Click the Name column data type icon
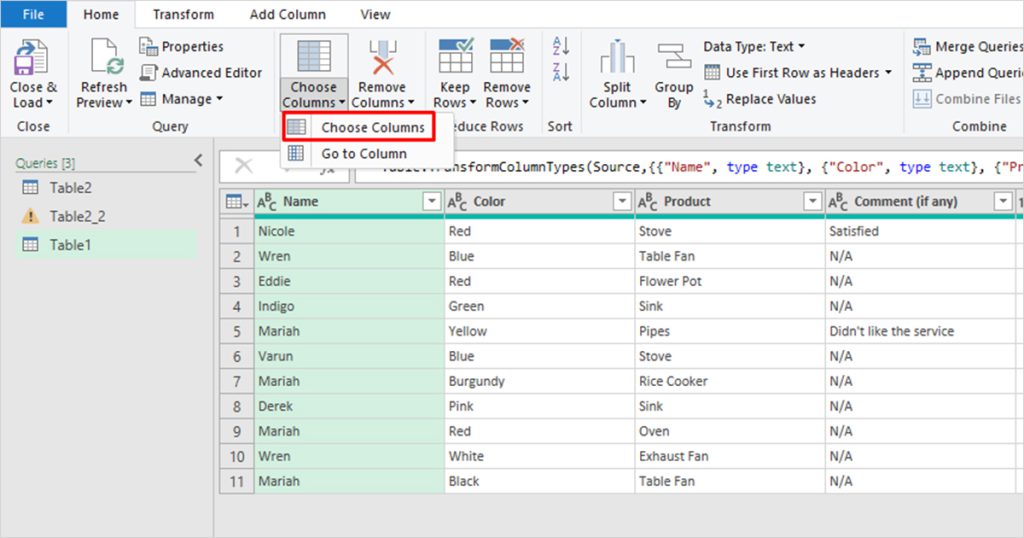1024x538 pixels. click(266, 202)
